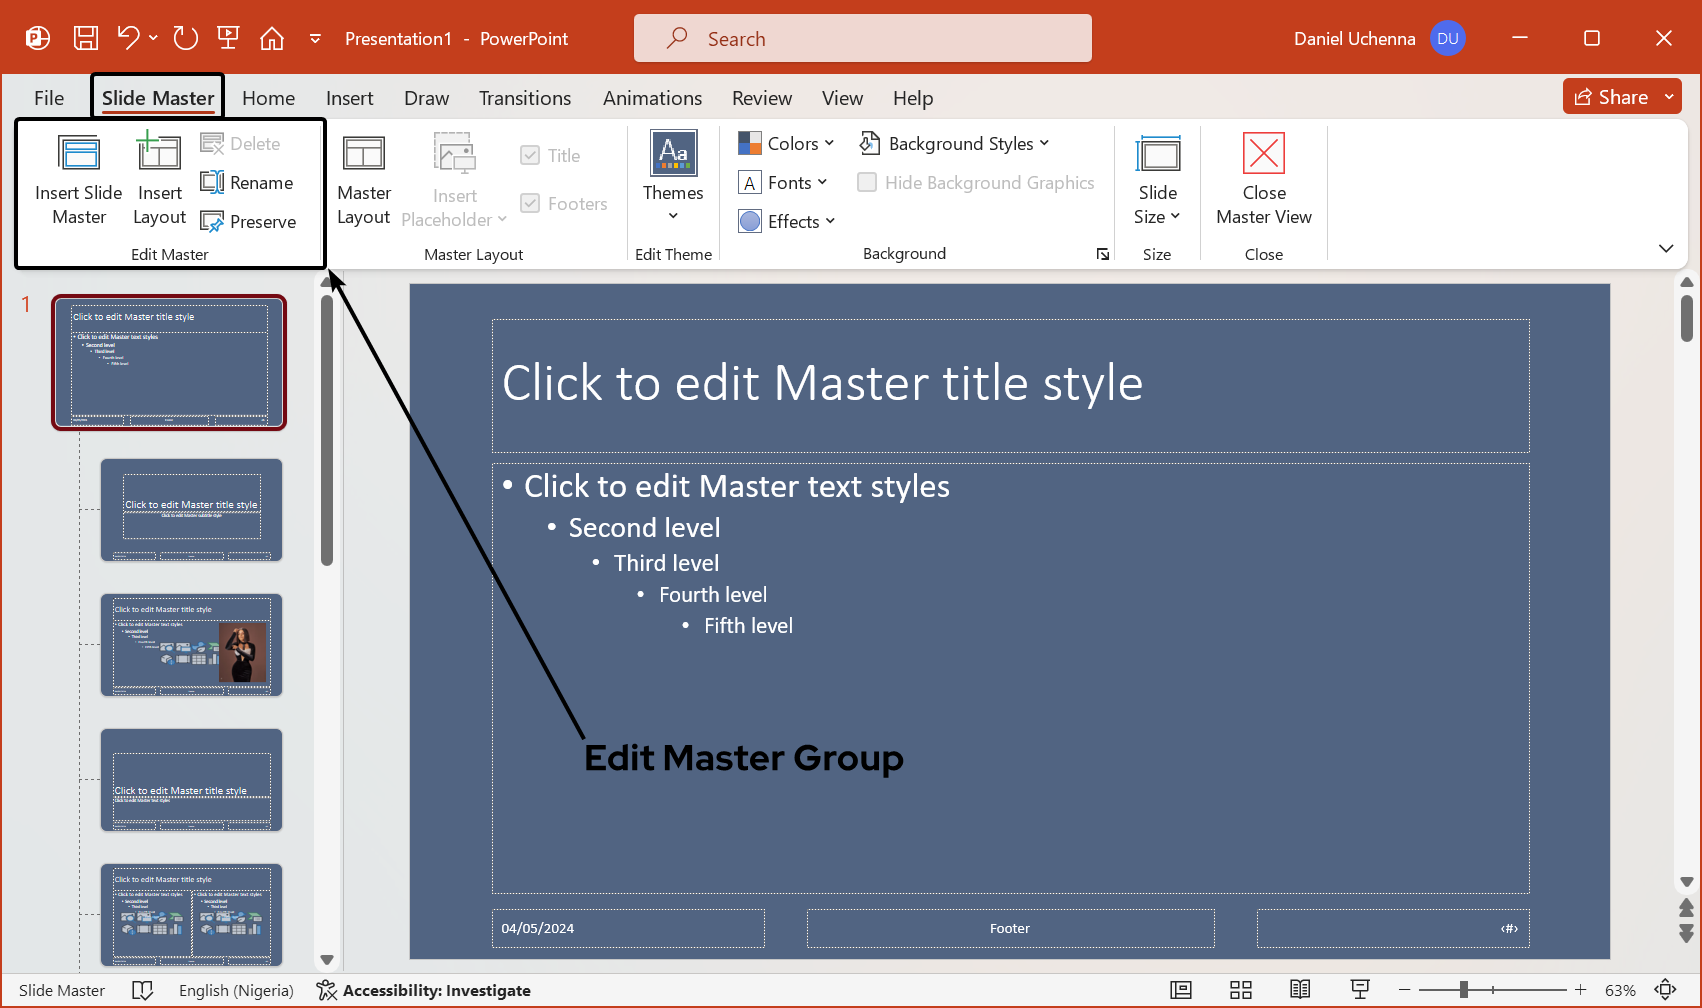Click the zoom slider handle

tap(1463, 990)
